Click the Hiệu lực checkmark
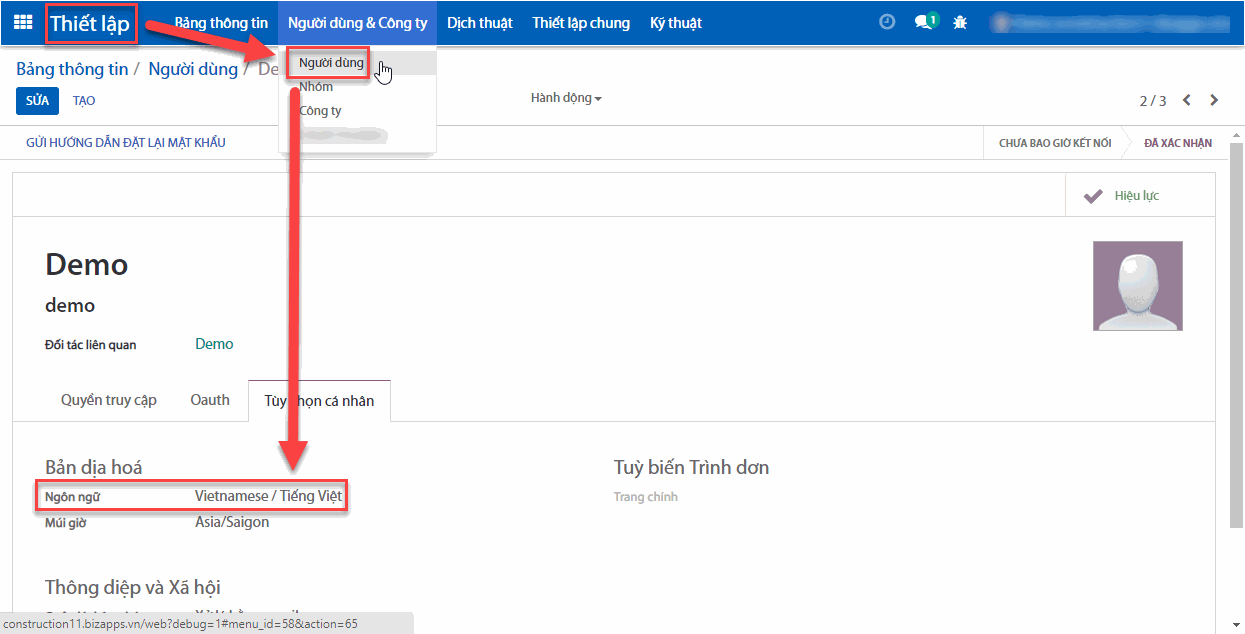The height and width of the screenshot is (634, 1245). pyautogui.click(x=1121, y=195)
